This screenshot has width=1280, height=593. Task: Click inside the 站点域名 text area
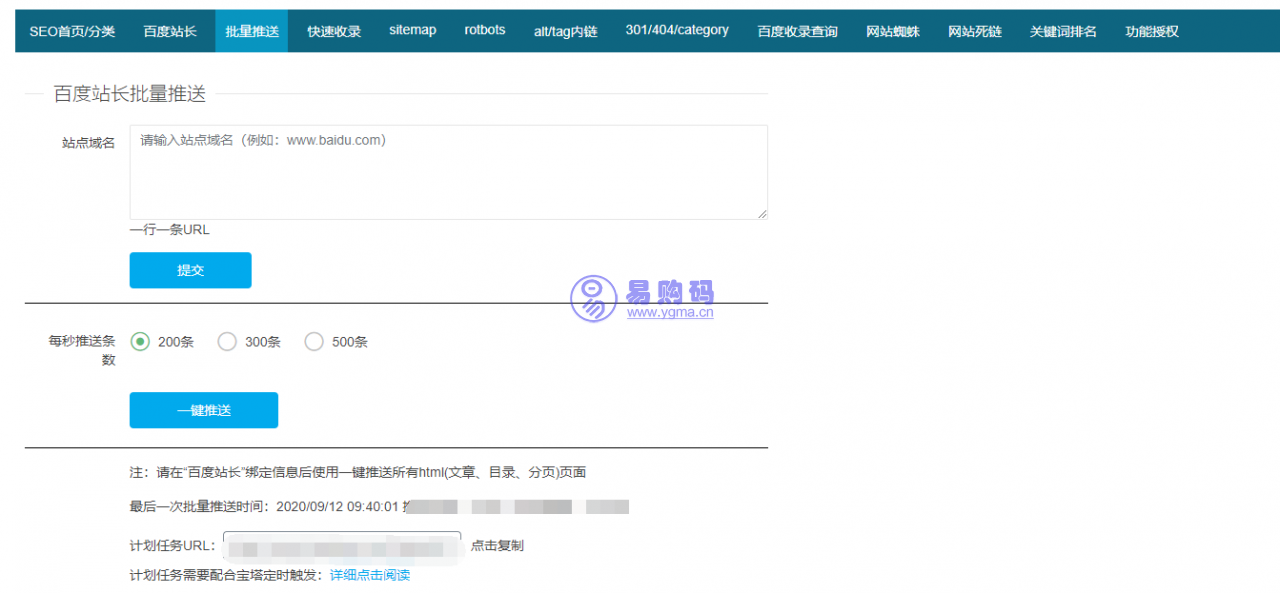pyautogui.click(x=448, y=171)
